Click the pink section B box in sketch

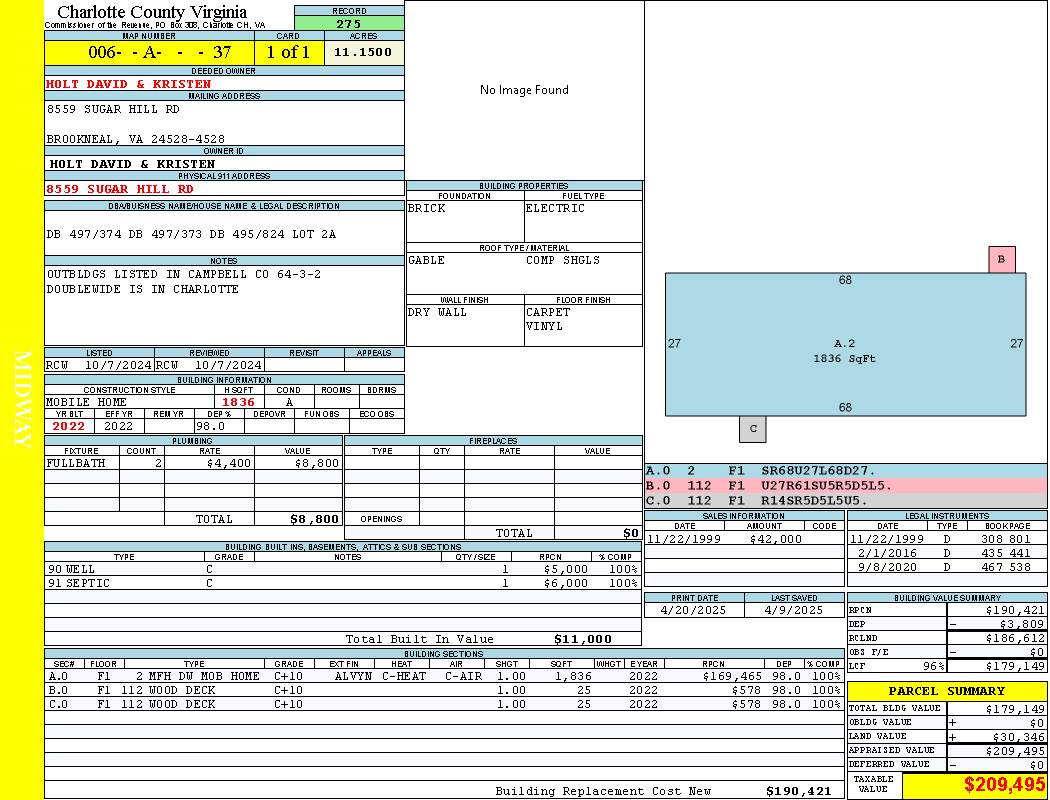(1001, 259)
